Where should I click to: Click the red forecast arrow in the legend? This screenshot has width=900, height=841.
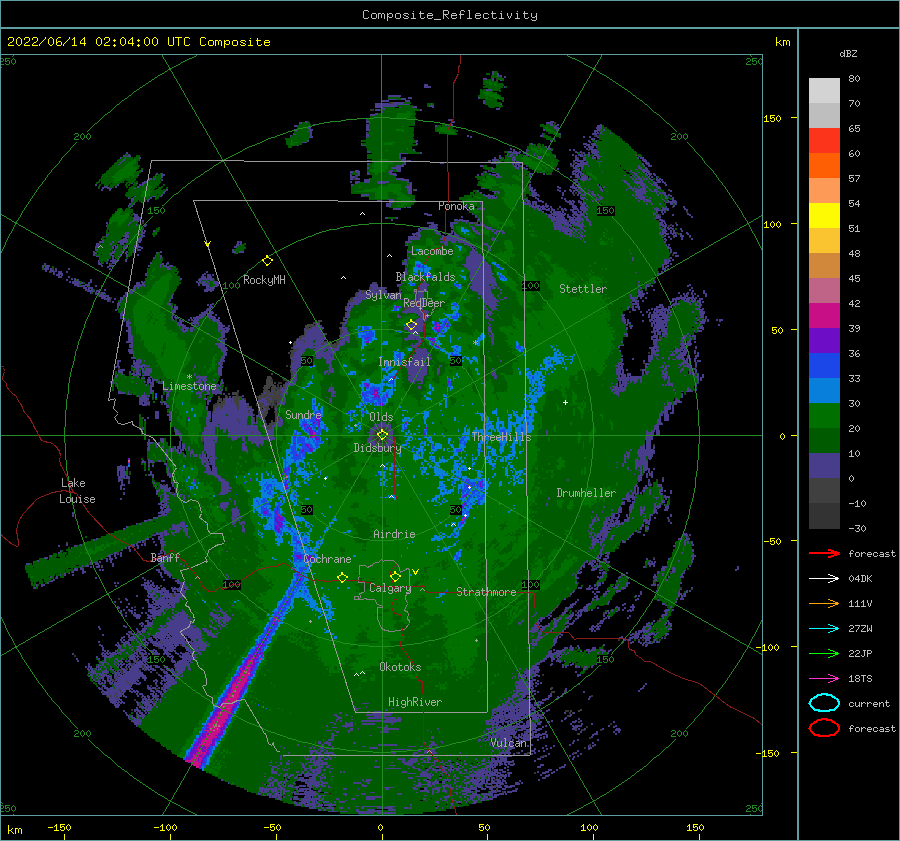click(824, 553)
